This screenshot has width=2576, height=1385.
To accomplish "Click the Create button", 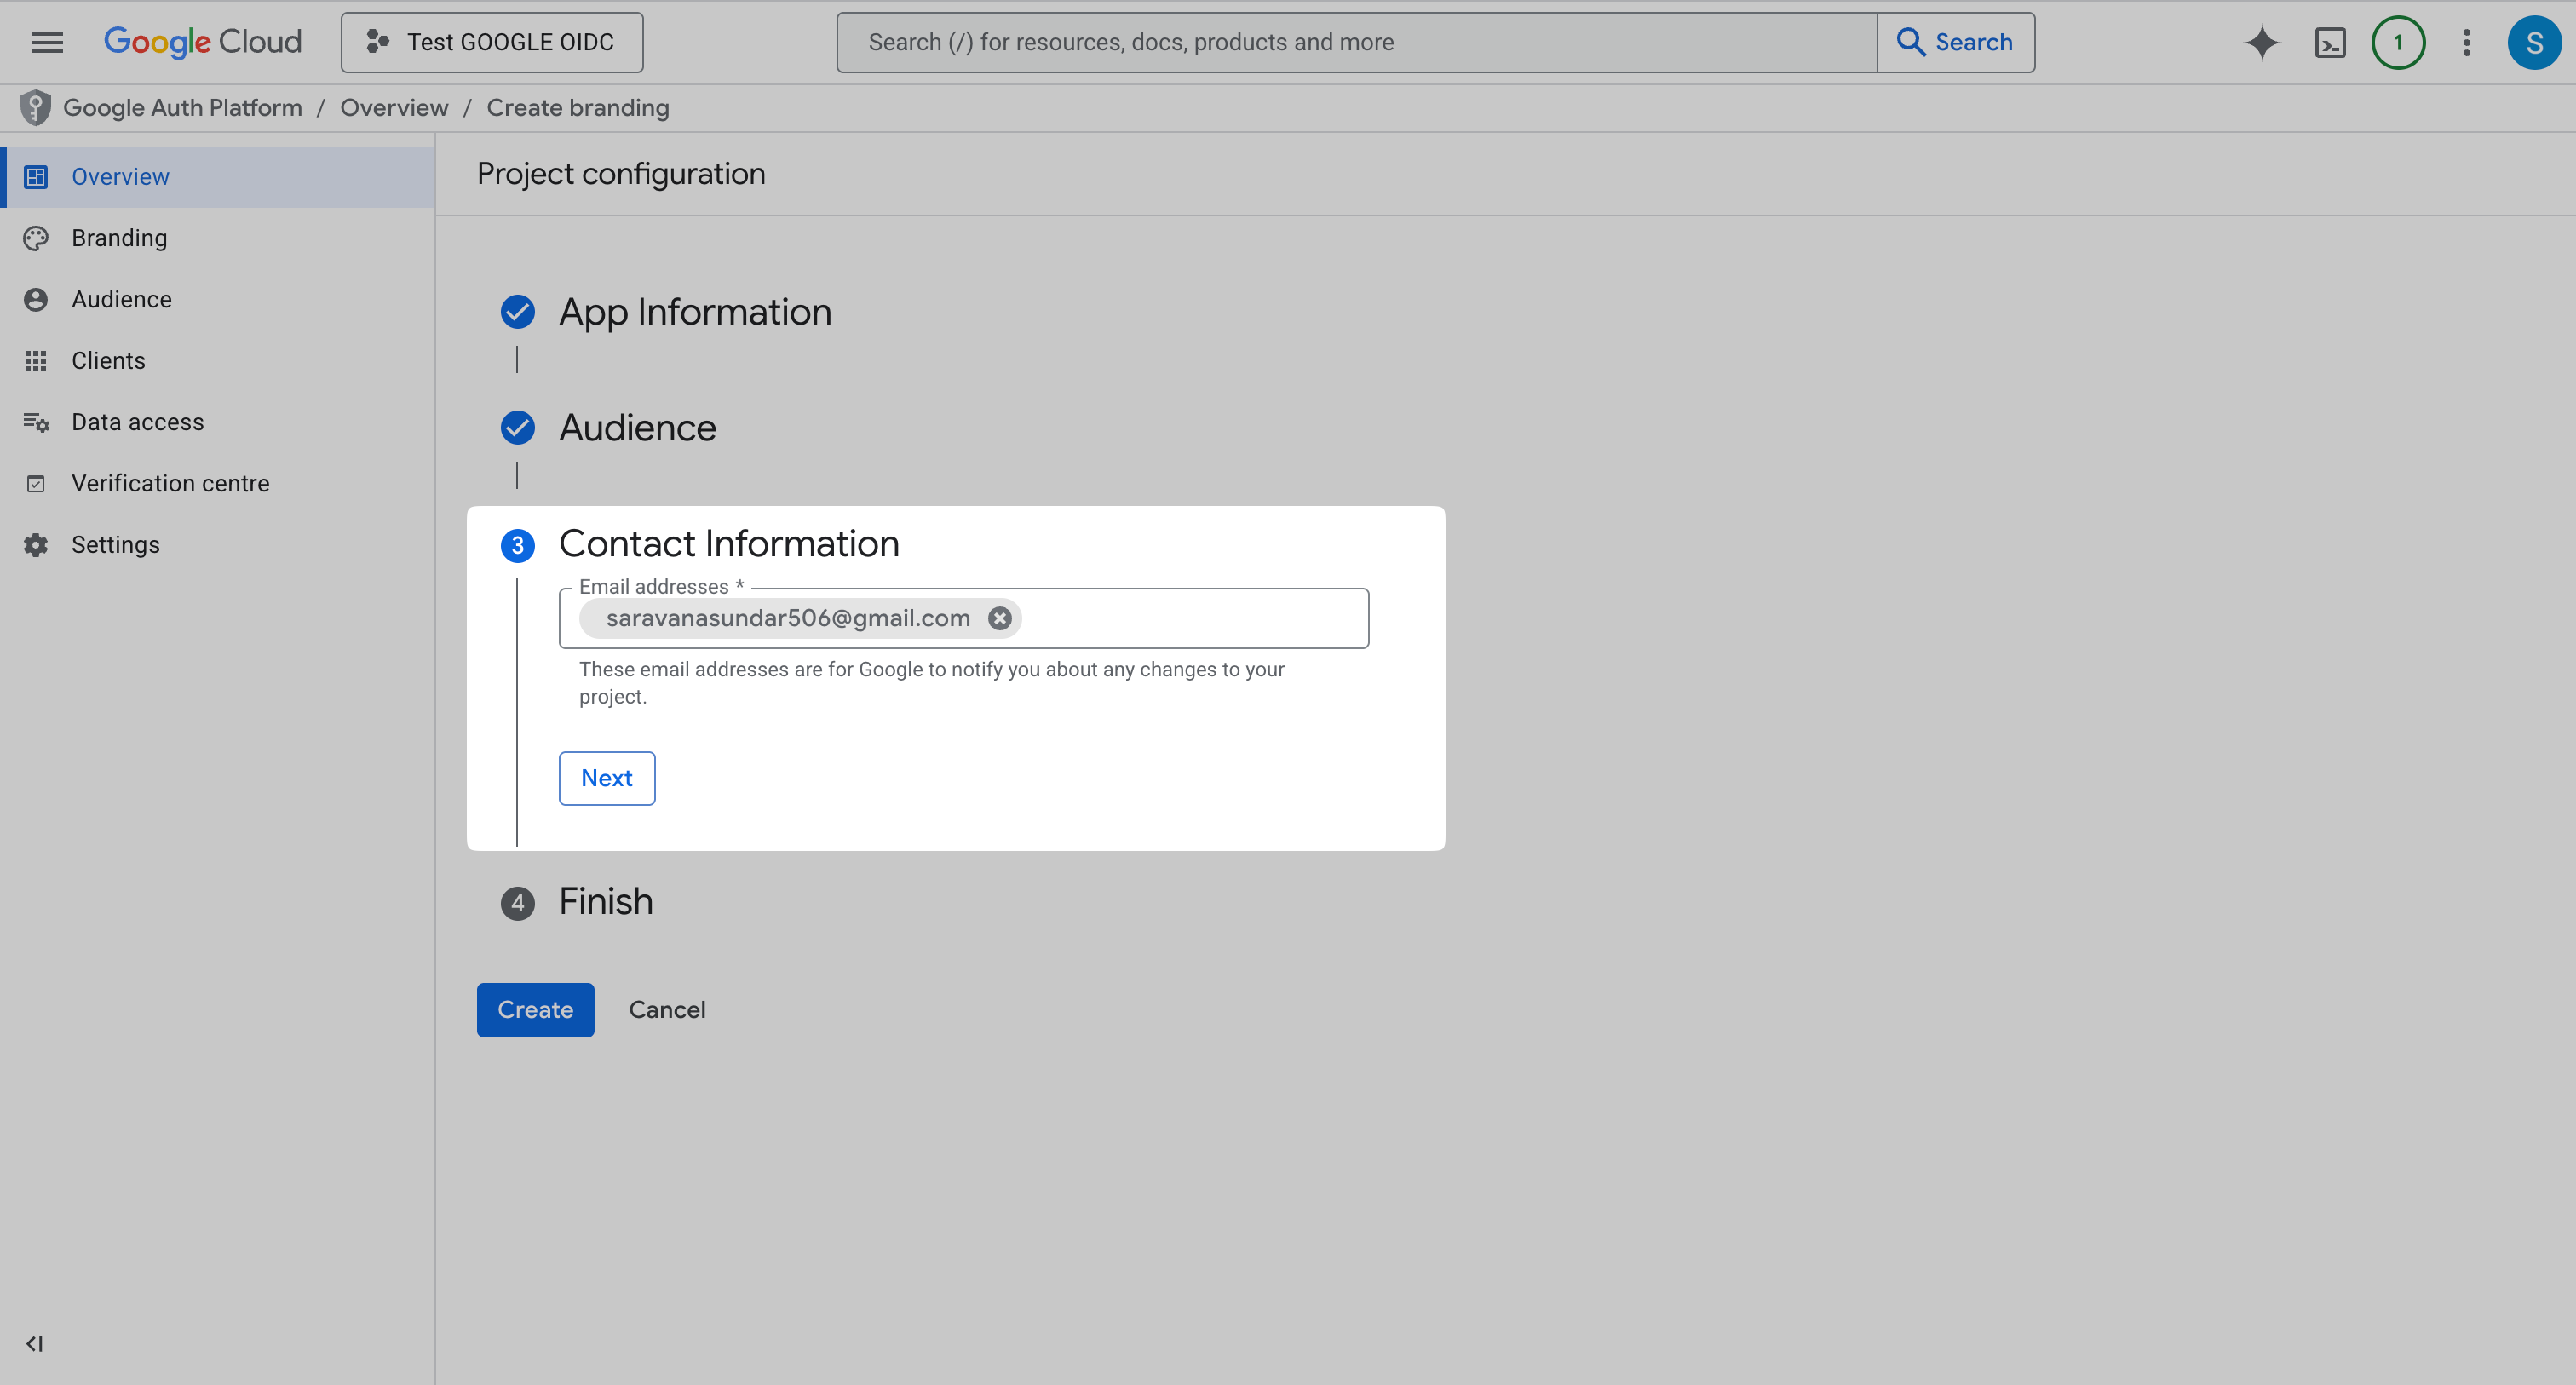I will 535,1010.
